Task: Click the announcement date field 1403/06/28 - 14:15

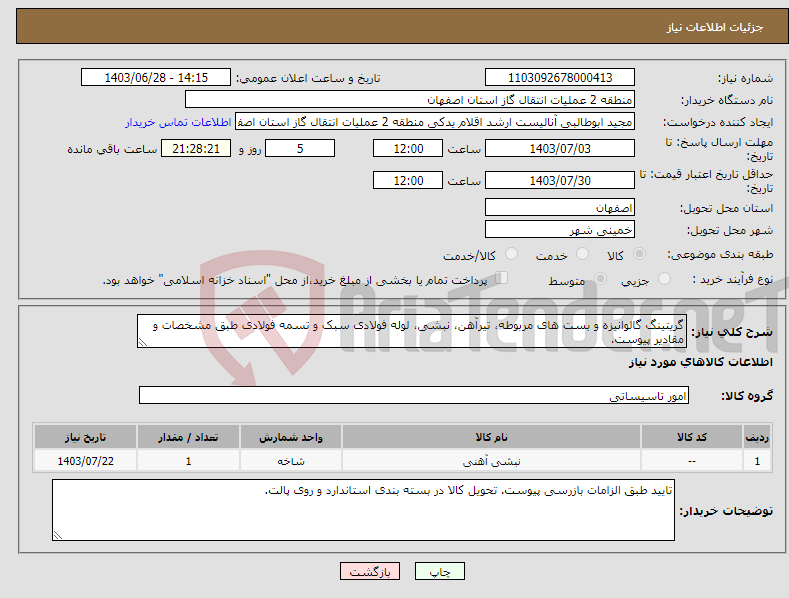Action: pos(155,78)
